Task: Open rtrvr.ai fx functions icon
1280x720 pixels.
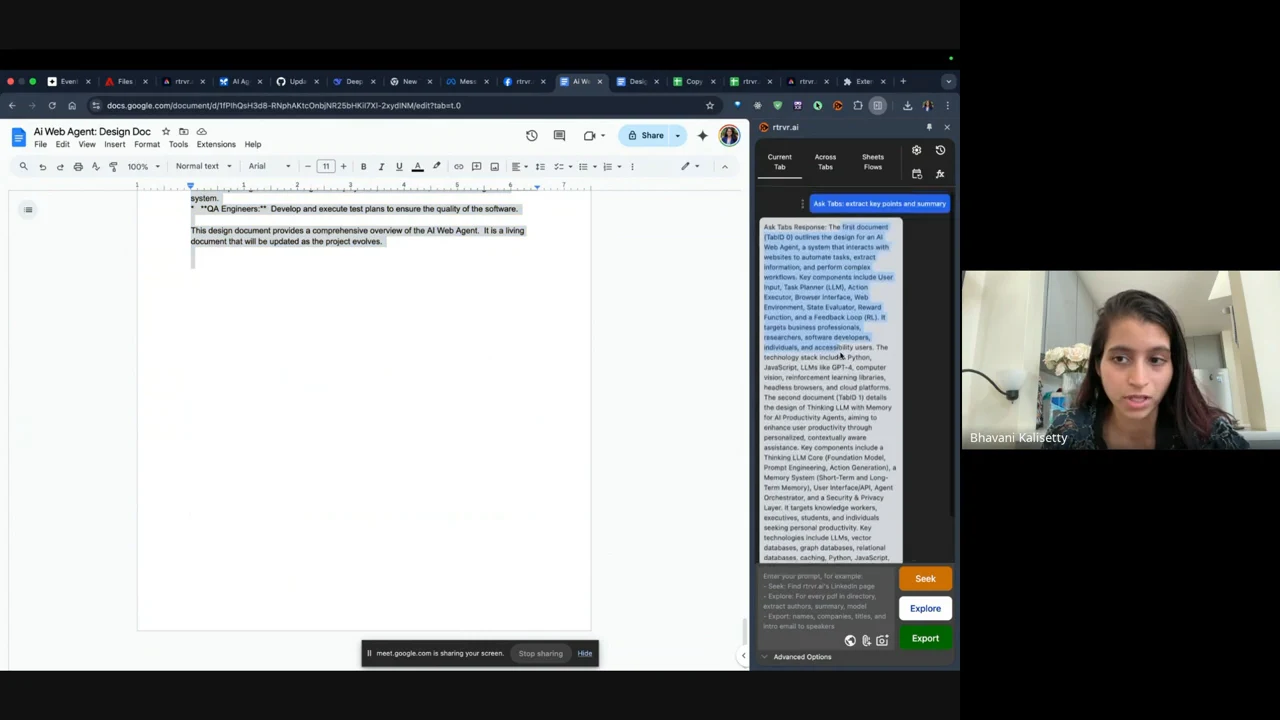Action: (x=940, y=174)
